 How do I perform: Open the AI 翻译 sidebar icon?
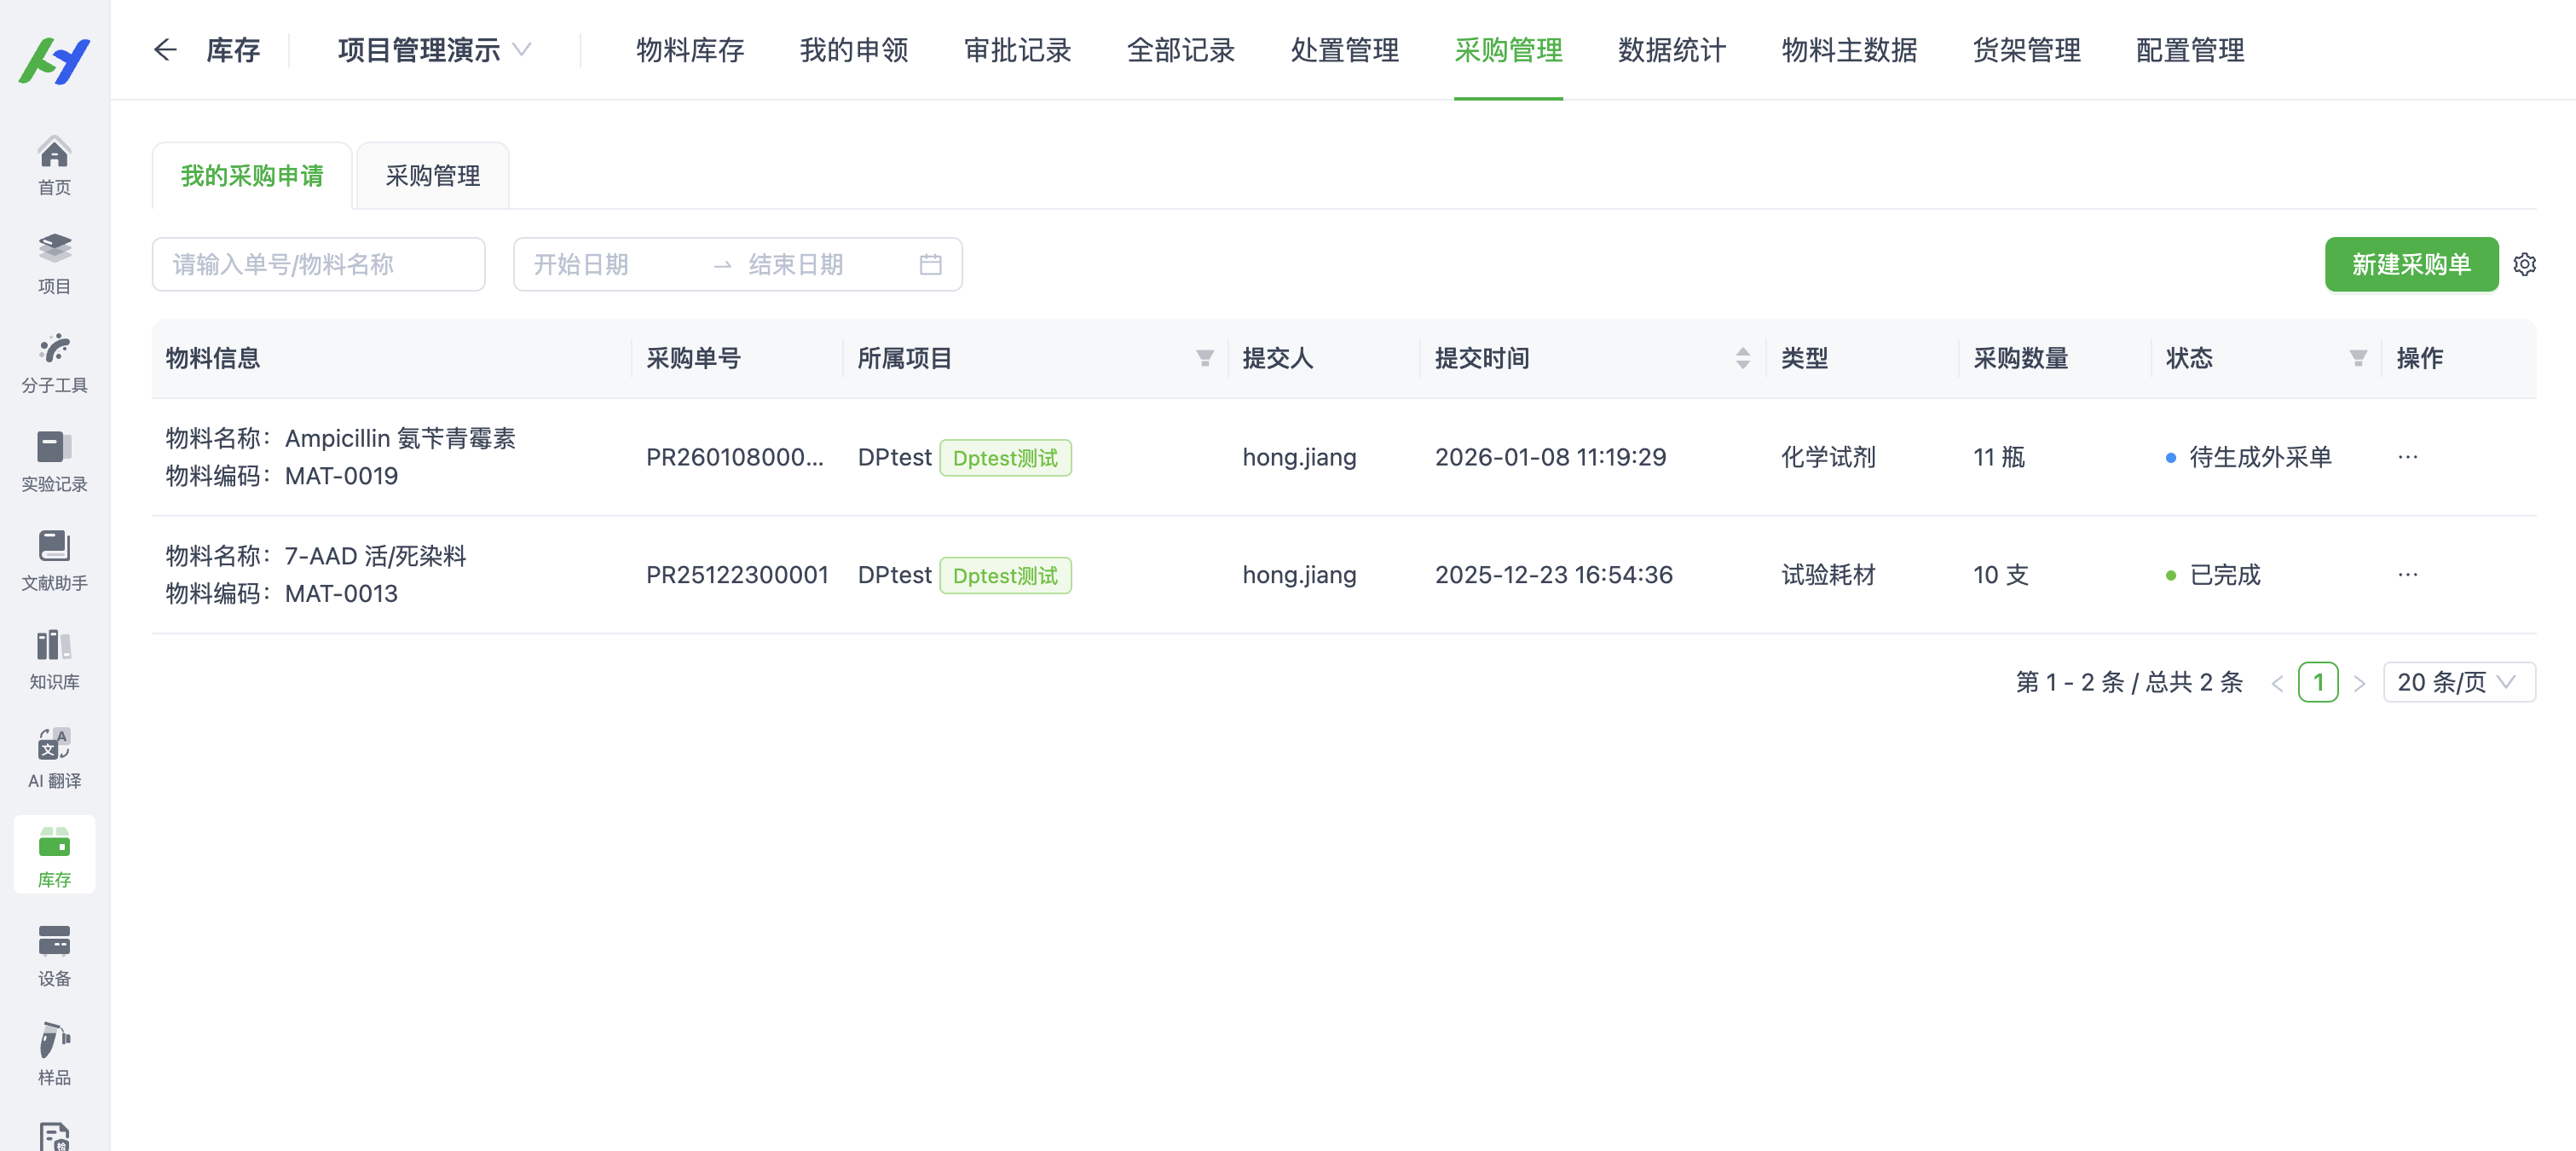point(54,758)
